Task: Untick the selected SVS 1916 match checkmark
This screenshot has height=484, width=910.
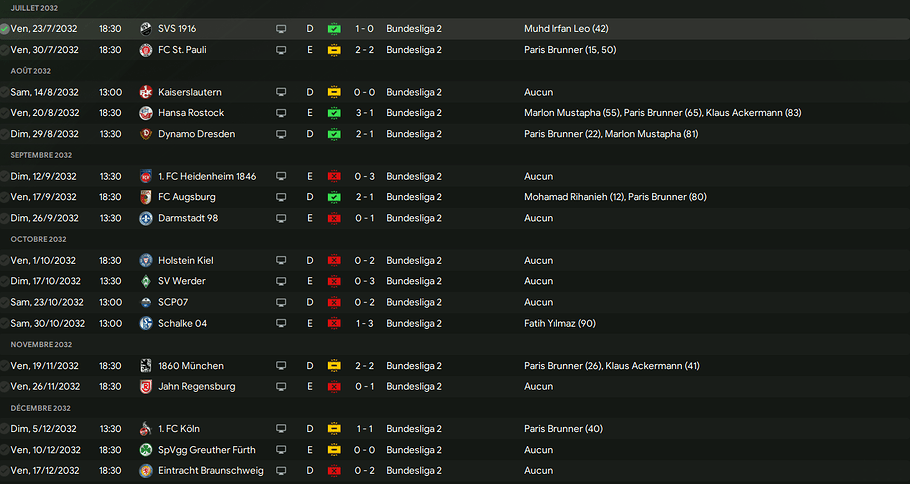Action: (5, 29)
